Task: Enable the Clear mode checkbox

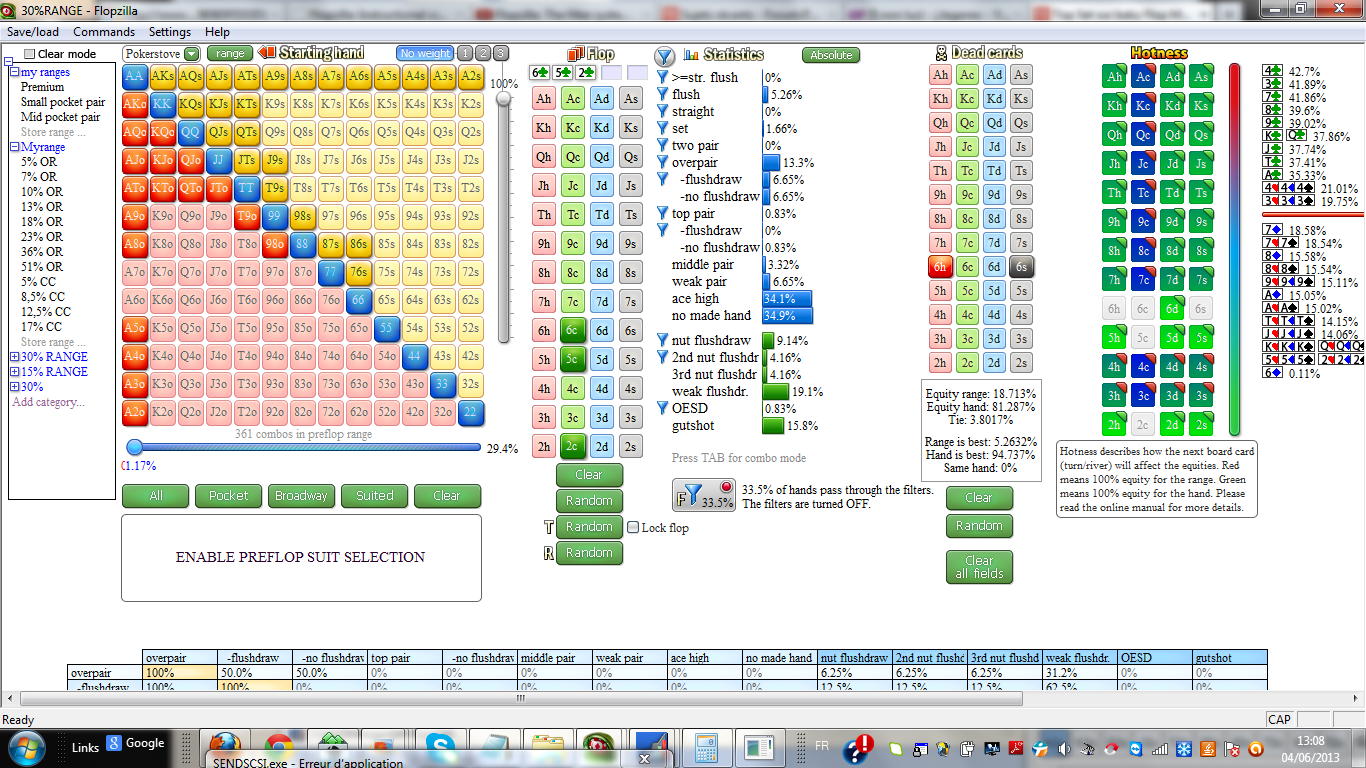Action: 30,54
